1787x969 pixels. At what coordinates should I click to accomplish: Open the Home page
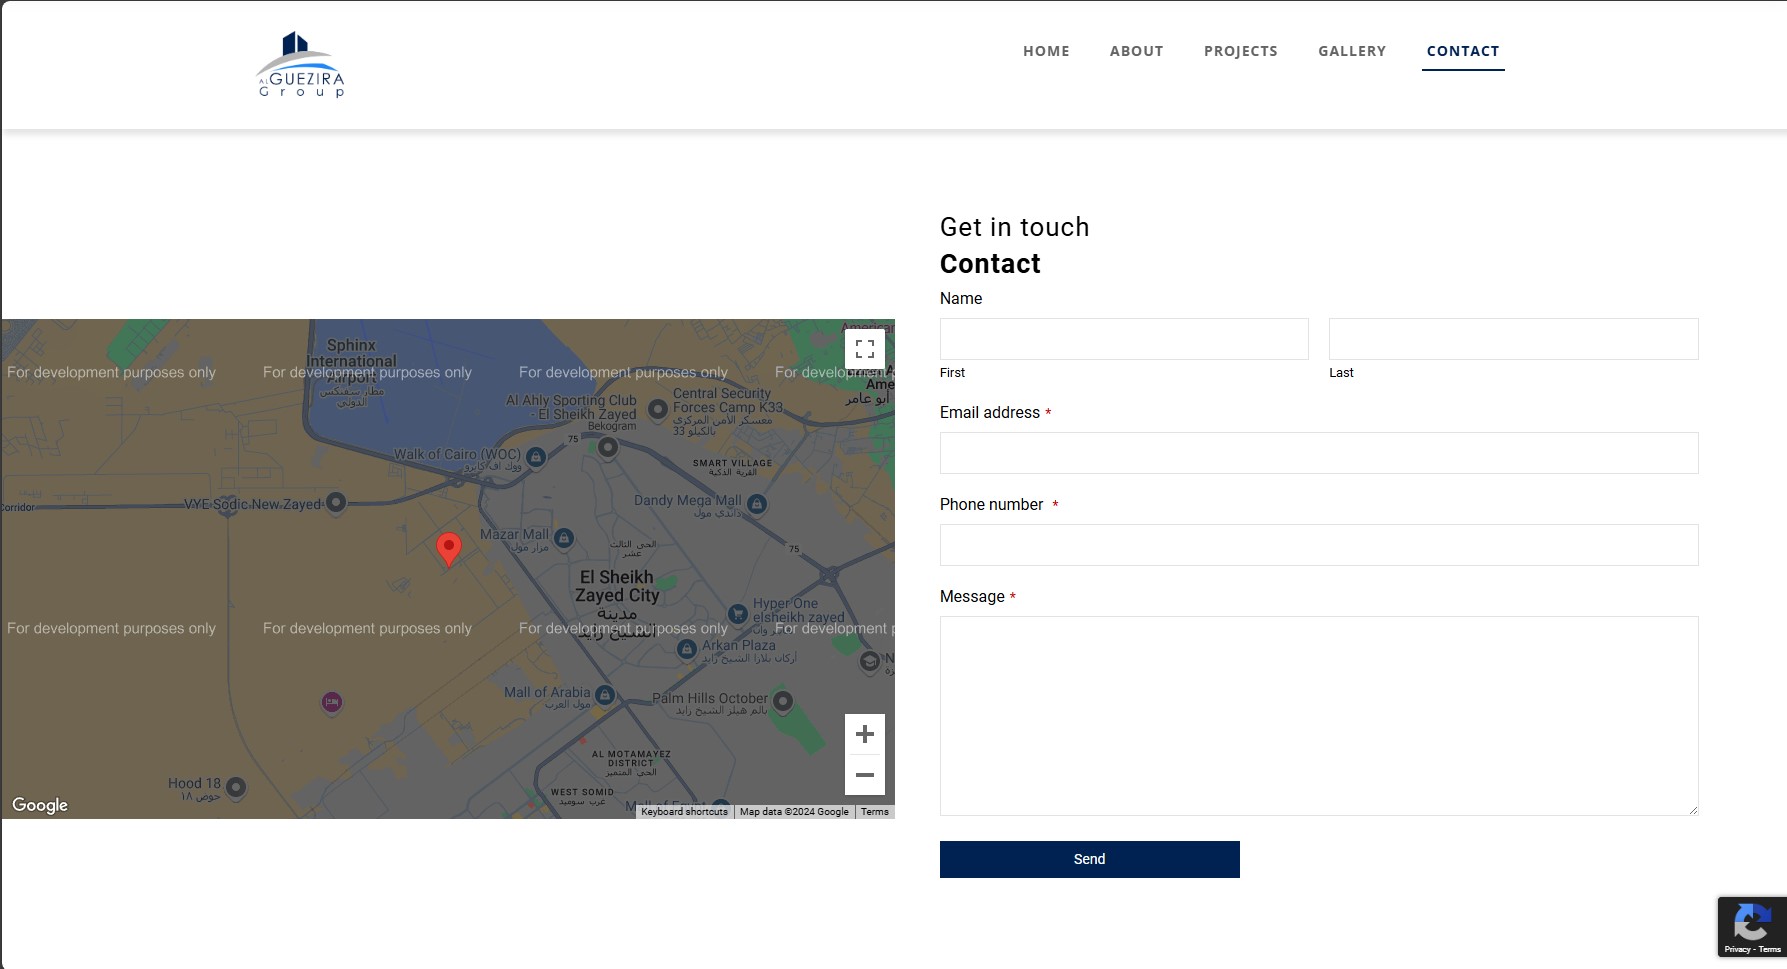(1046, 51)
